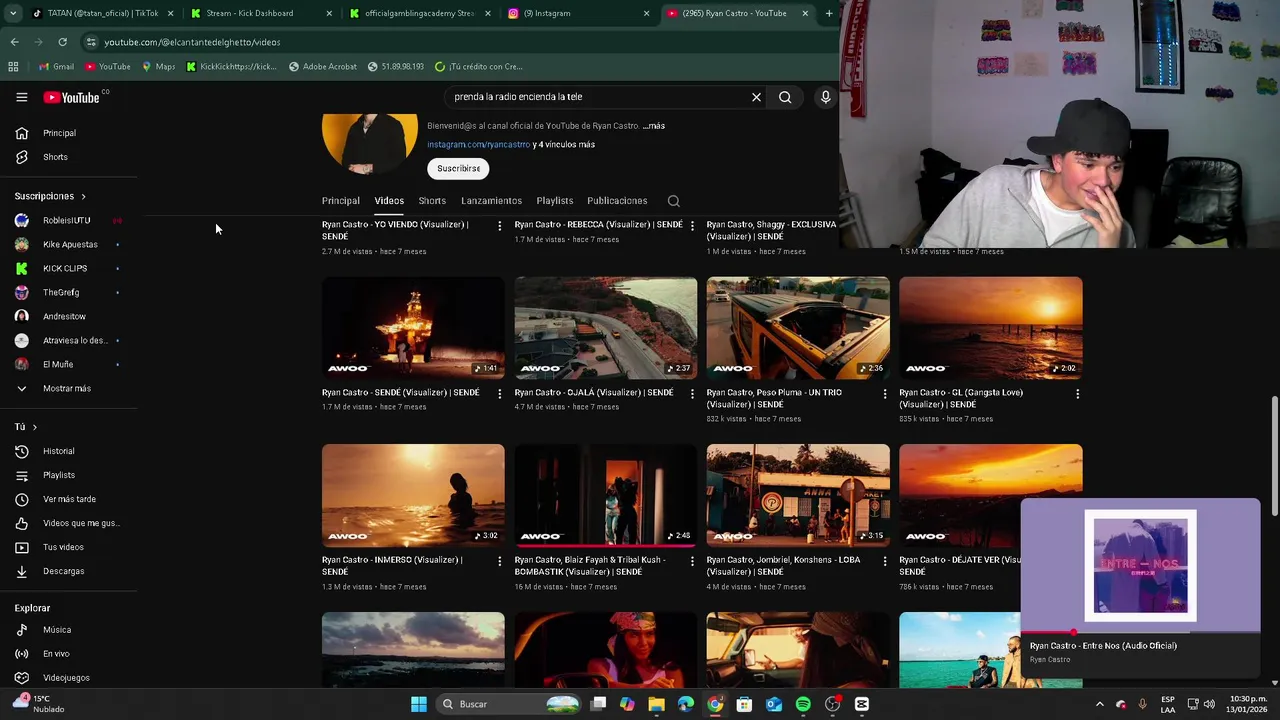Open instagram.com/ryancastro link

tap(478, 145)
